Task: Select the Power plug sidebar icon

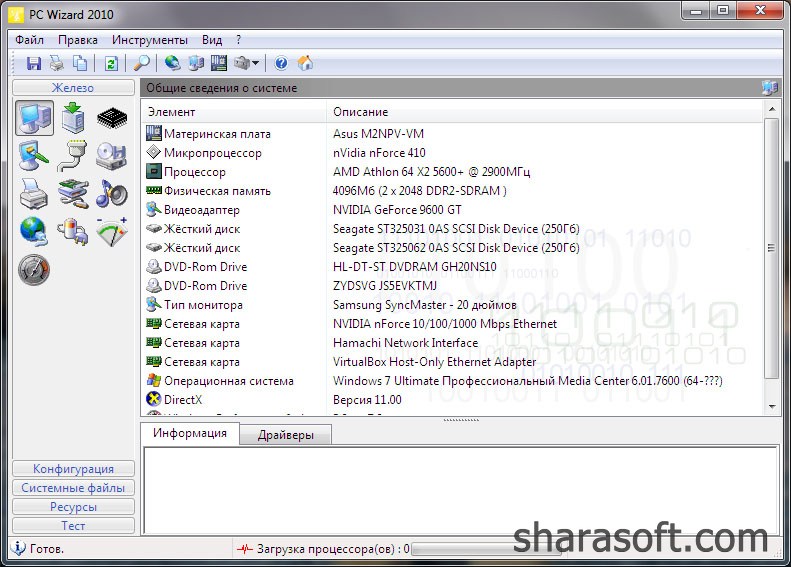Action: pos(73,232)
